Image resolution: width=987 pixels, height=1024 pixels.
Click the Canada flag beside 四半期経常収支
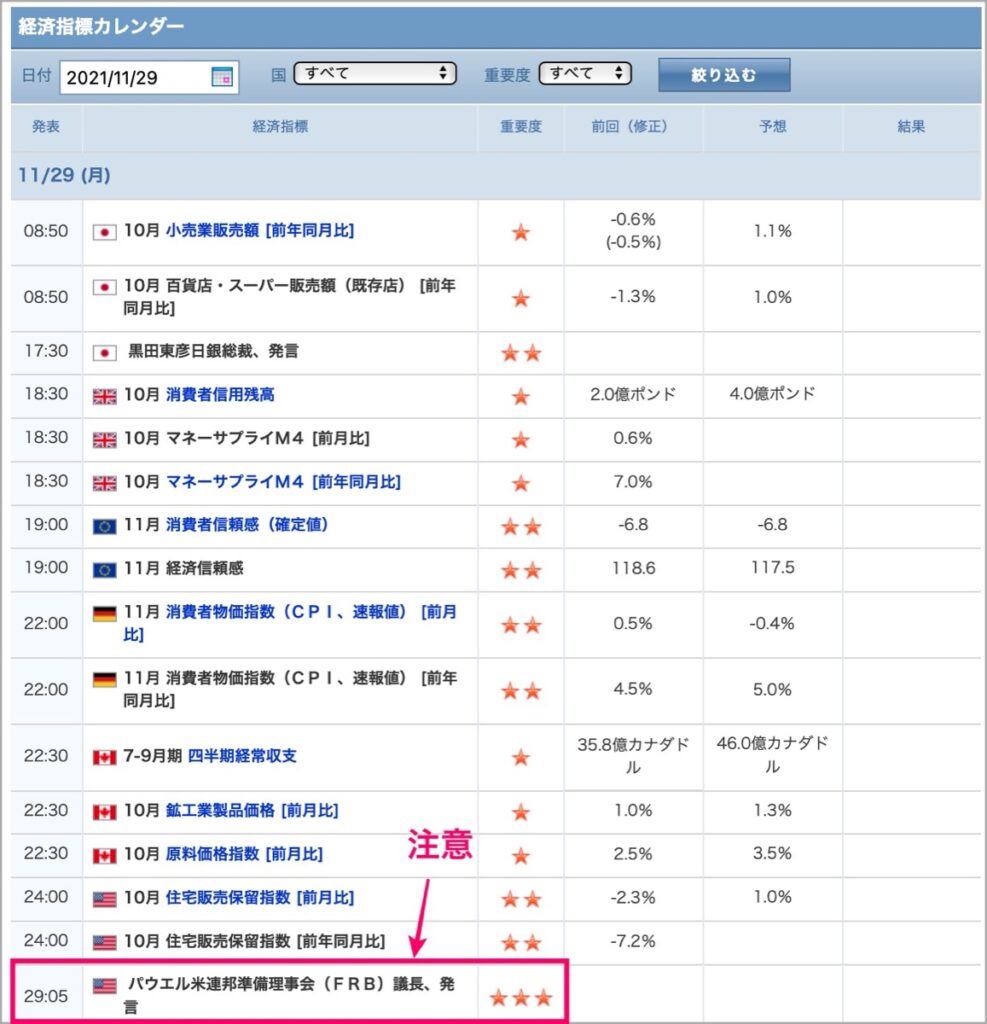pyautogui.click(x=105, y=757)
